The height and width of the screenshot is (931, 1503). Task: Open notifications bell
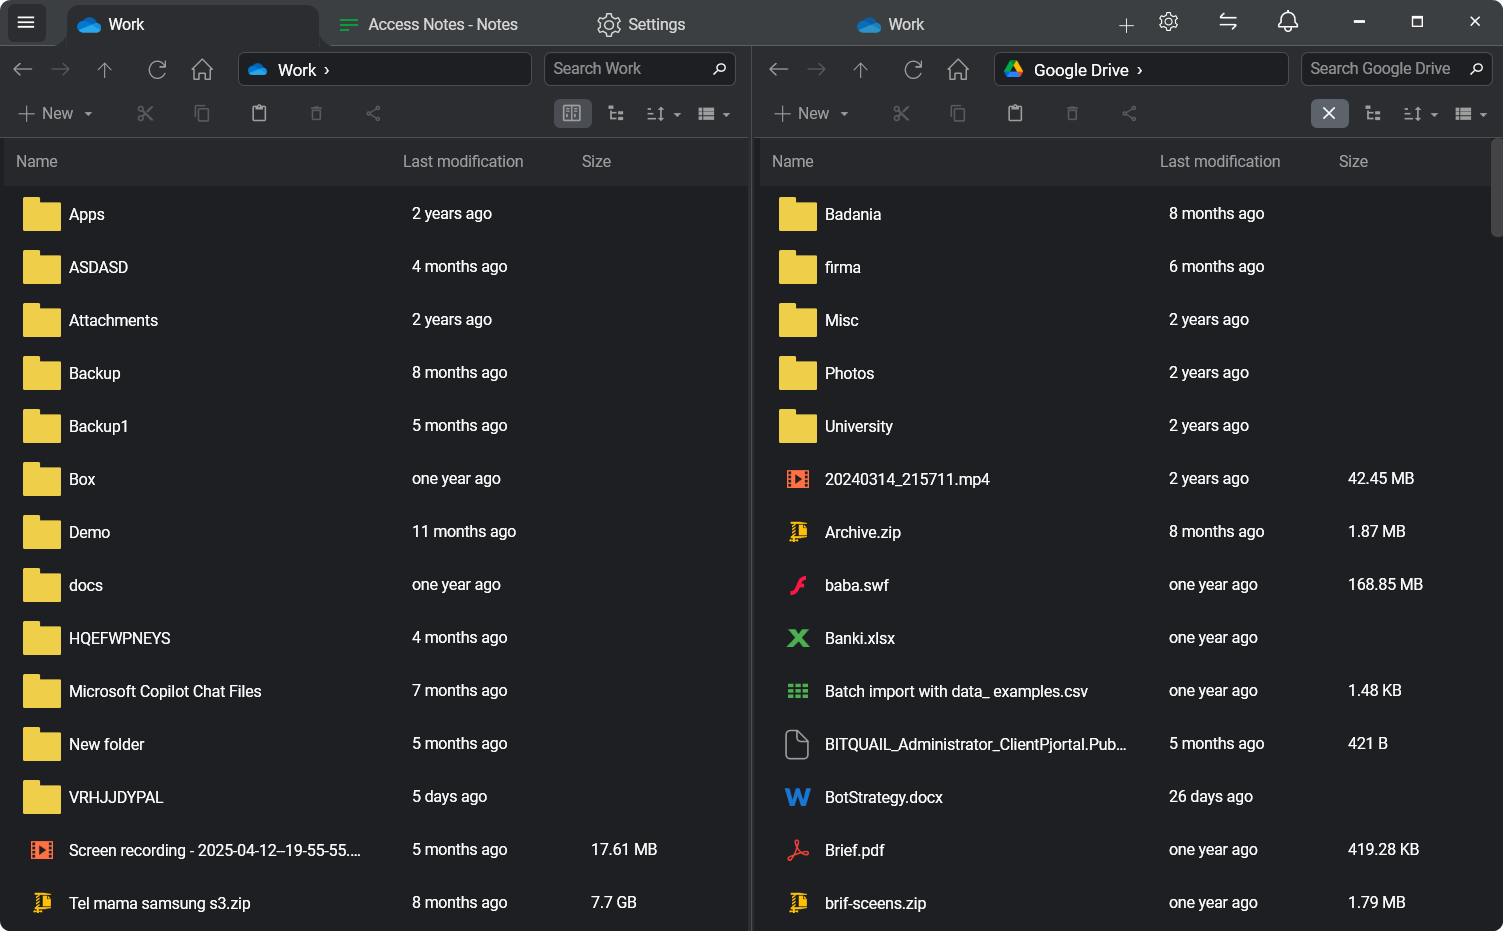(1288, 22)
